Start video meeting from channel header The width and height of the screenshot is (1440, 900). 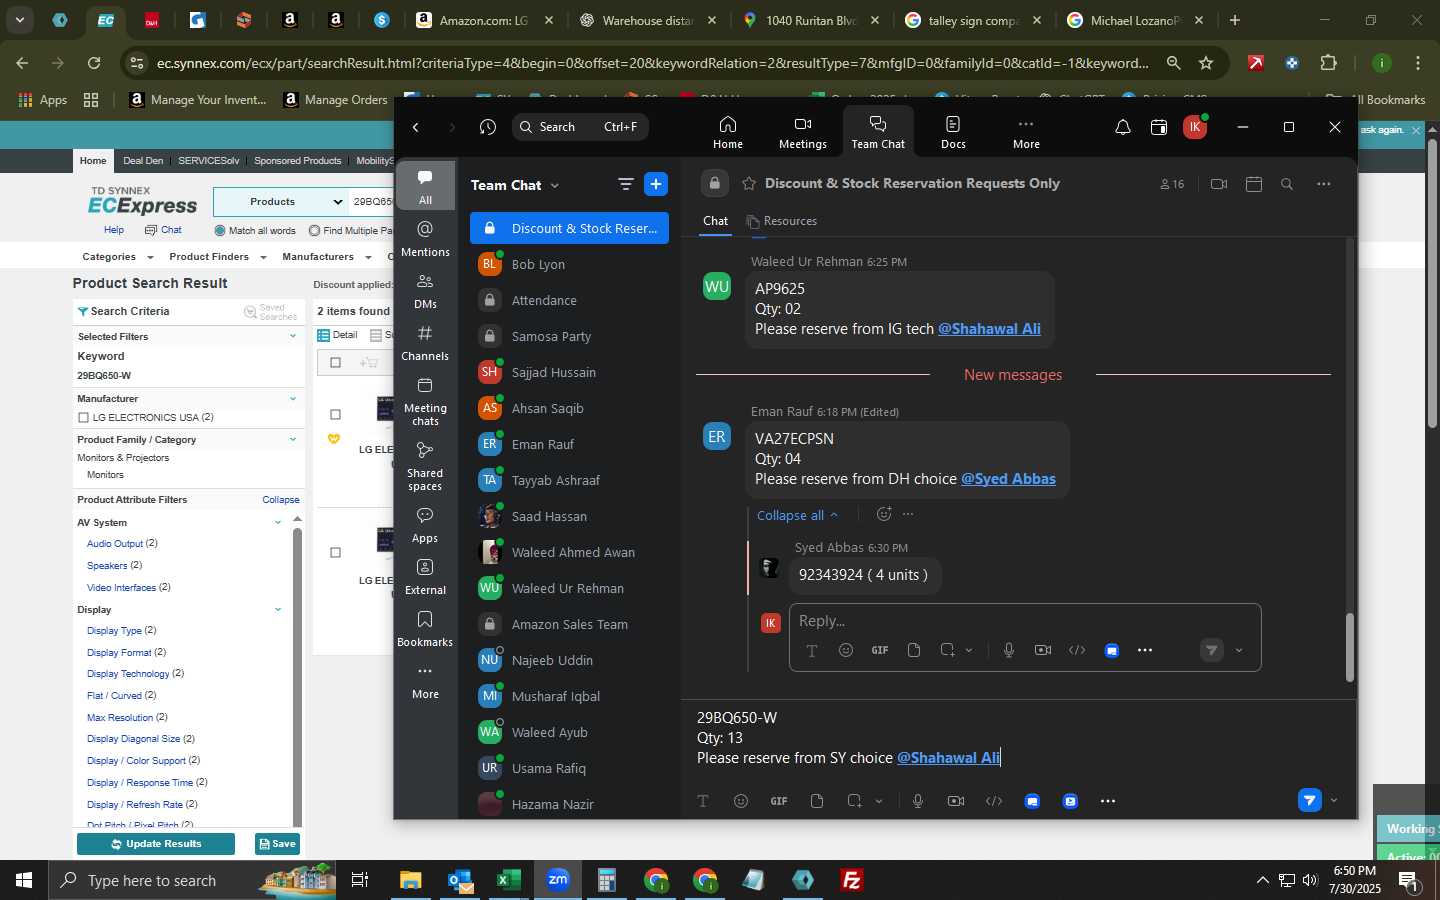(x=1219, y=184)
